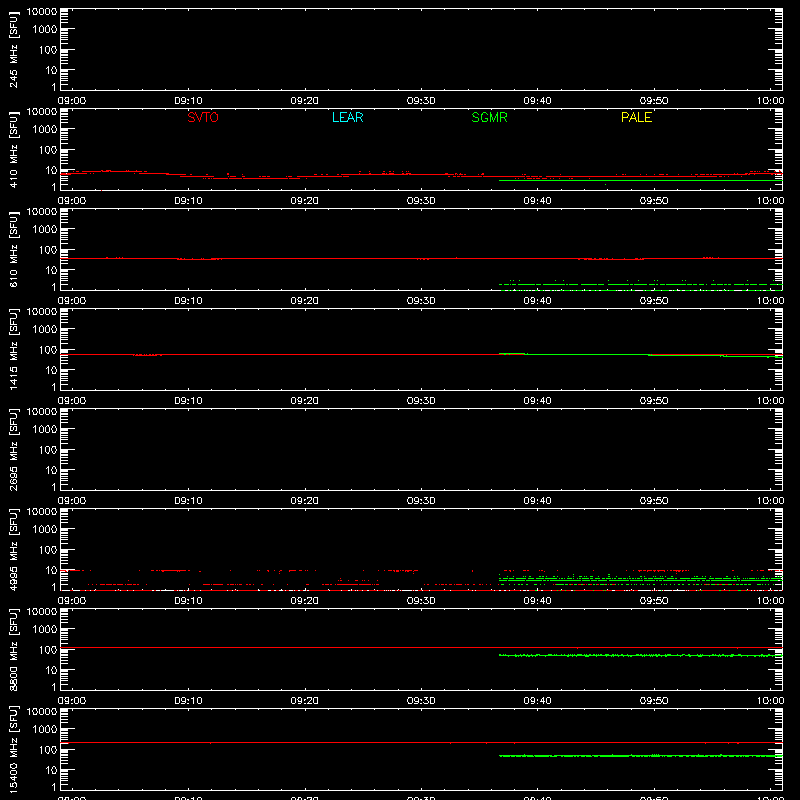Click the 10 tick label on 1415 MHz axis
Viewport: 800px width, 800px height.
click(x=51, y=370)
